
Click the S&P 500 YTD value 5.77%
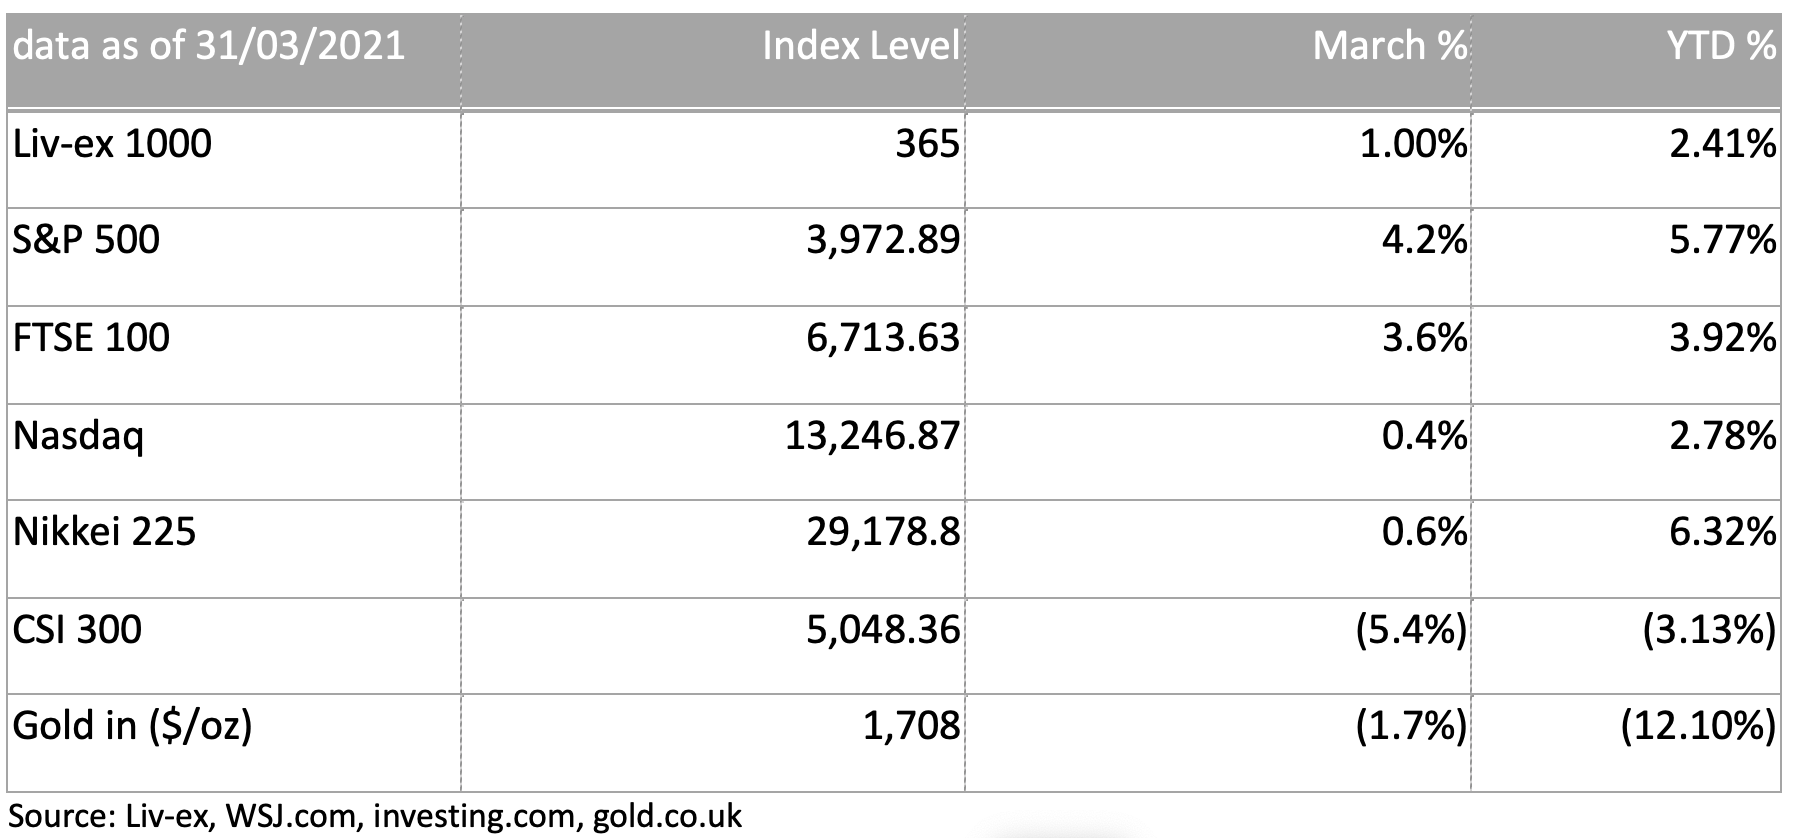[x=1722, y=241]
